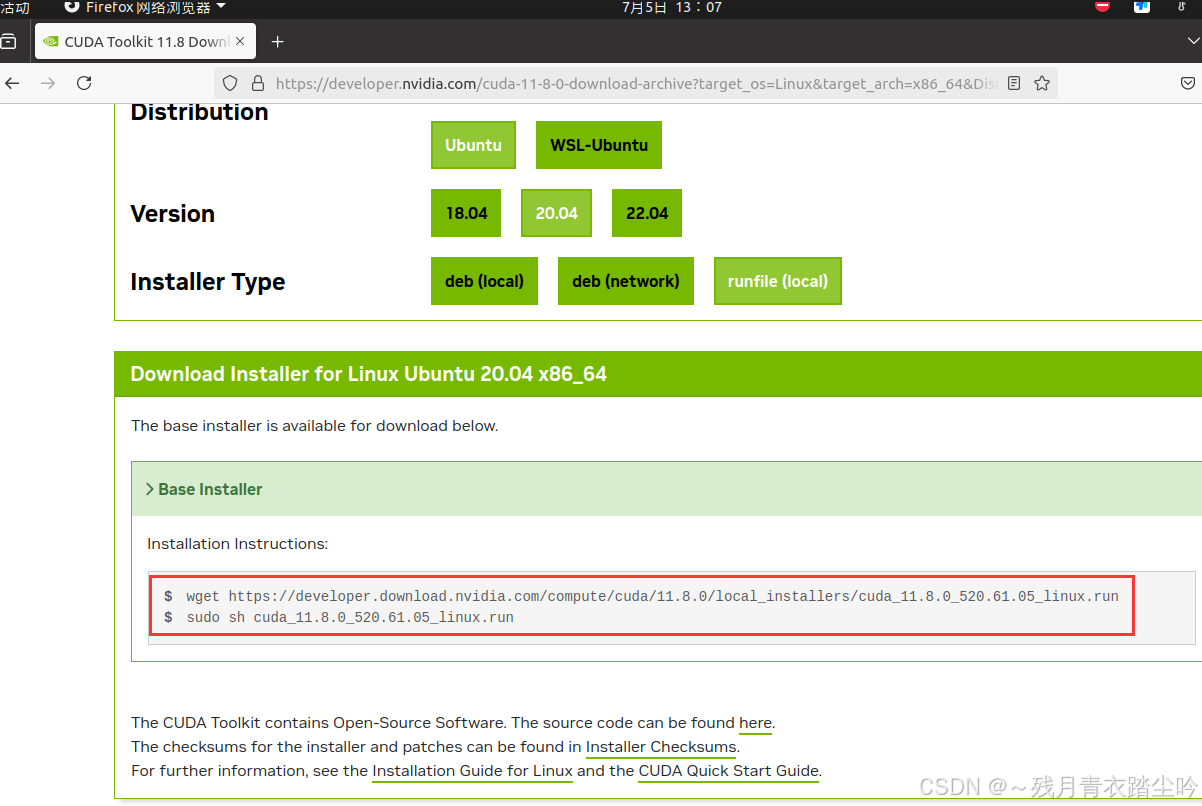Open the CUDA Quick Start Guide link
Viewport: 1202px width, 806px height.
[728, 771]
